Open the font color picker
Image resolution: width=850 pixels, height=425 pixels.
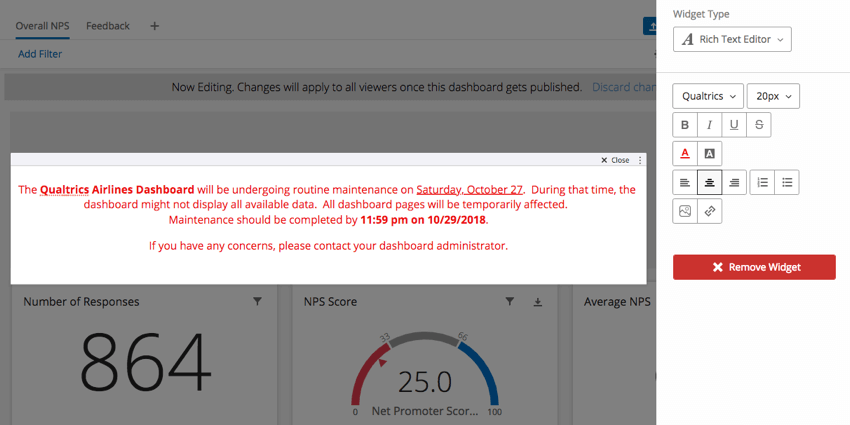(x=685, y=153)
